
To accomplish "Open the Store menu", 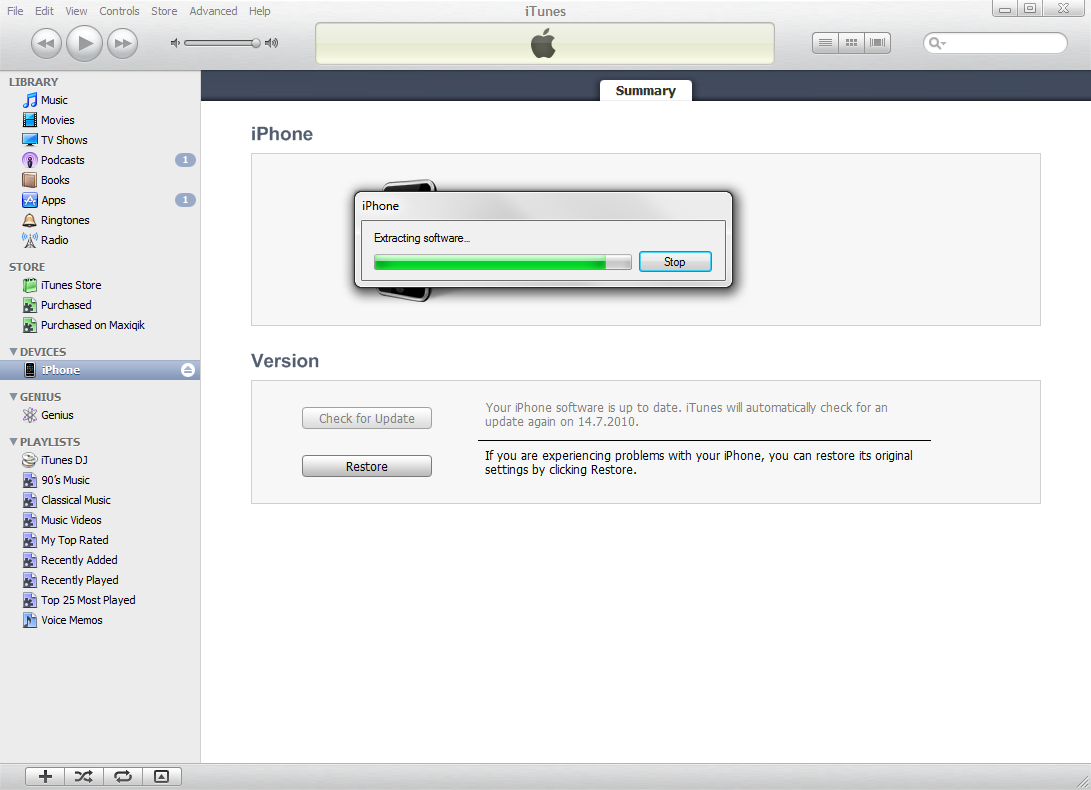I will click(x=164, y=11).
